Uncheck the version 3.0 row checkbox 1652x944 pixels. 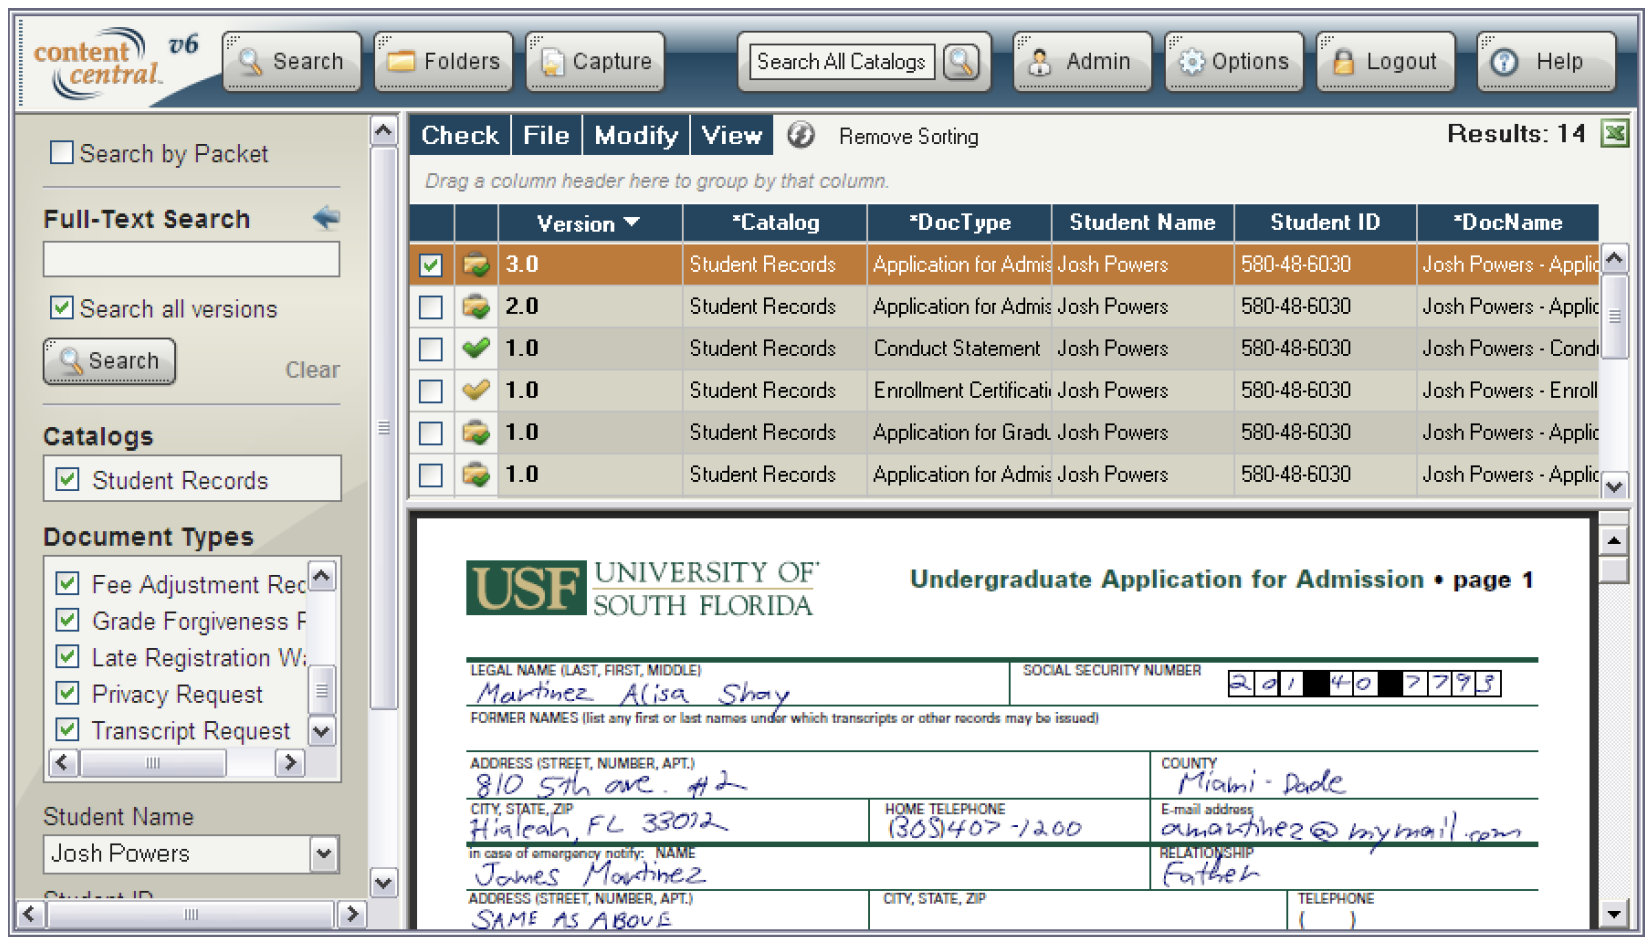[431, 265]
